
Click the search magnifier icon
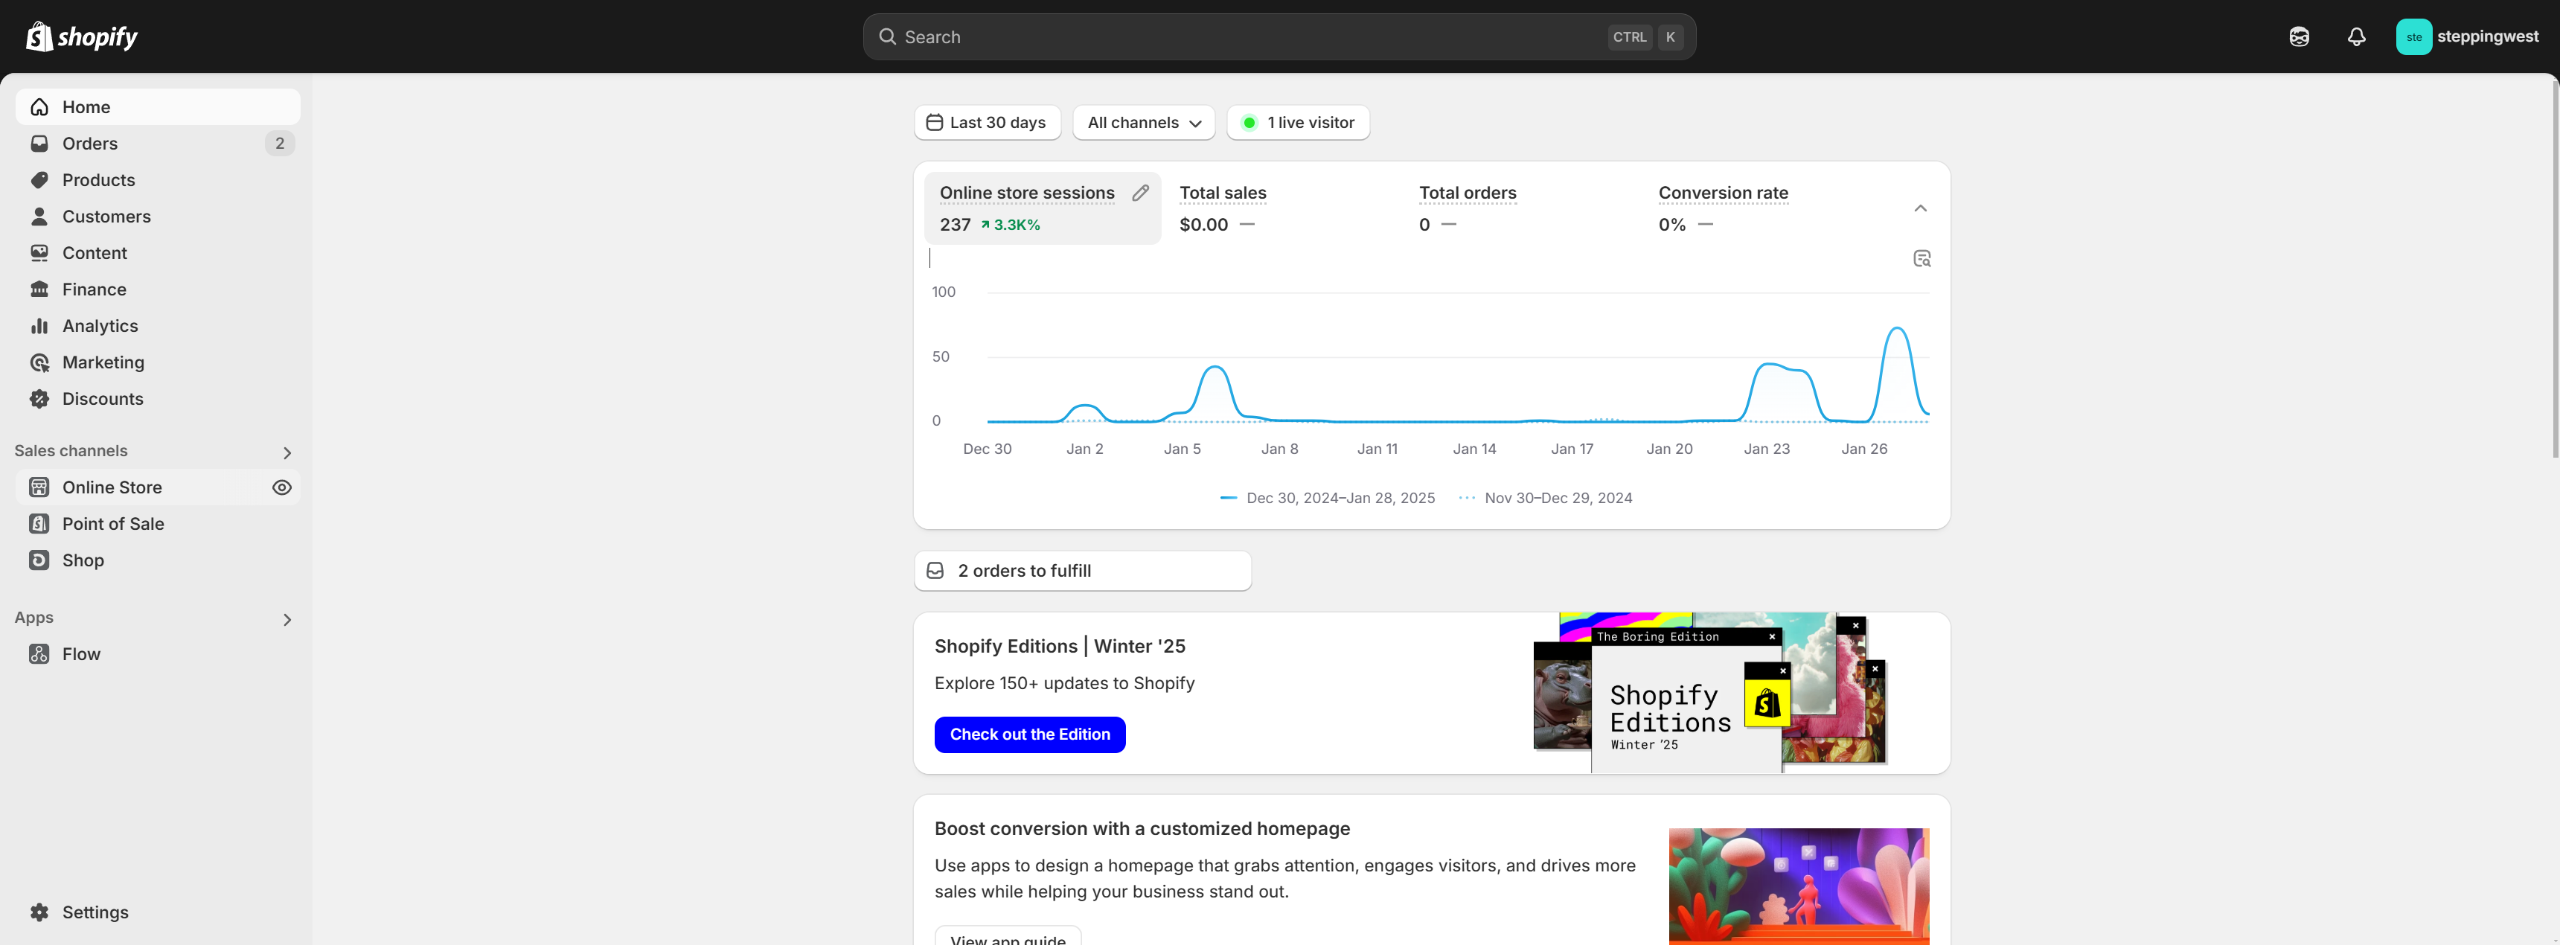887,37
